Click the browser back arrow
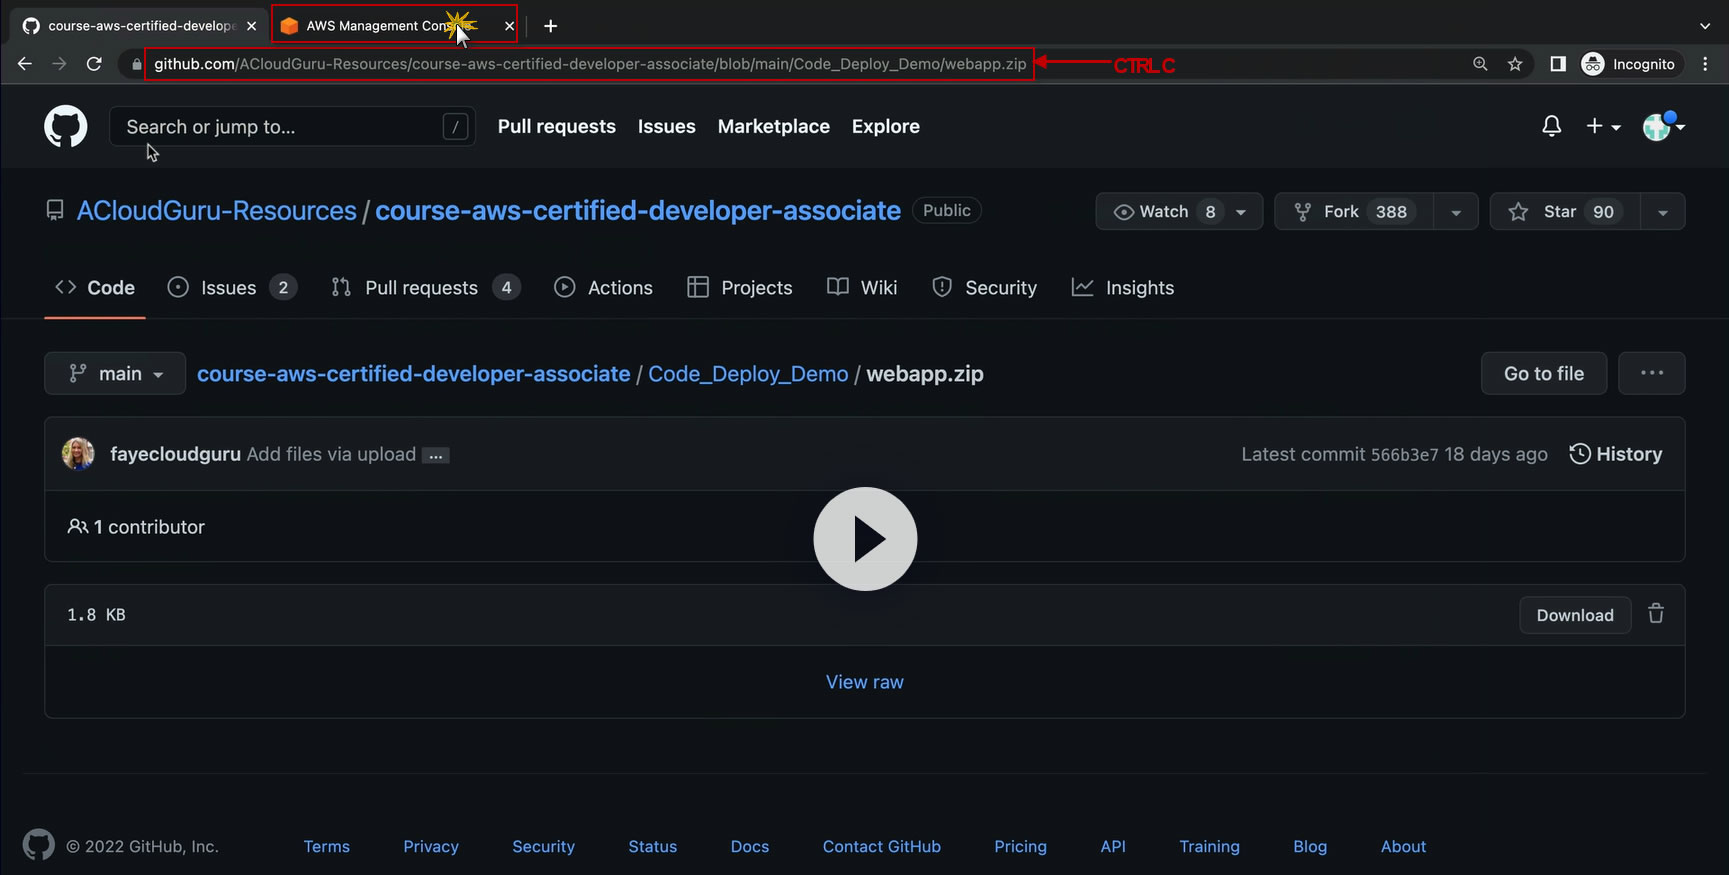Image resolution: width=1729 pixels, height=875 pixels. coord(25,64)
